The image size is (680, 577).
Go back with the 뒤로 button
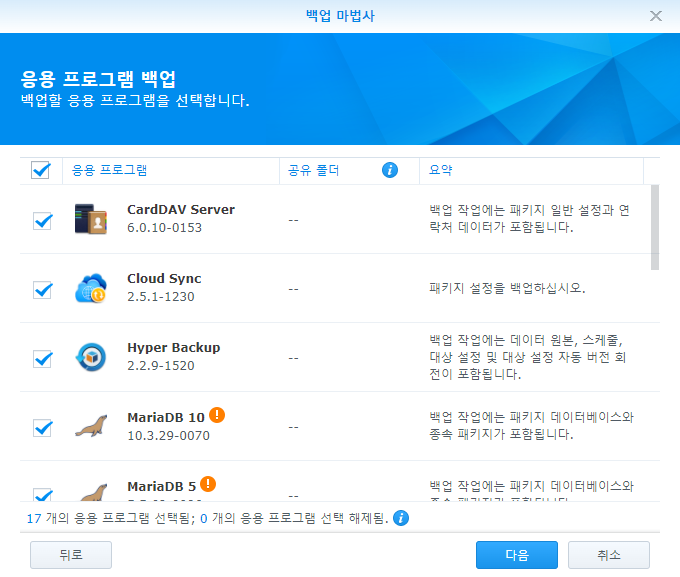[71, 555]
